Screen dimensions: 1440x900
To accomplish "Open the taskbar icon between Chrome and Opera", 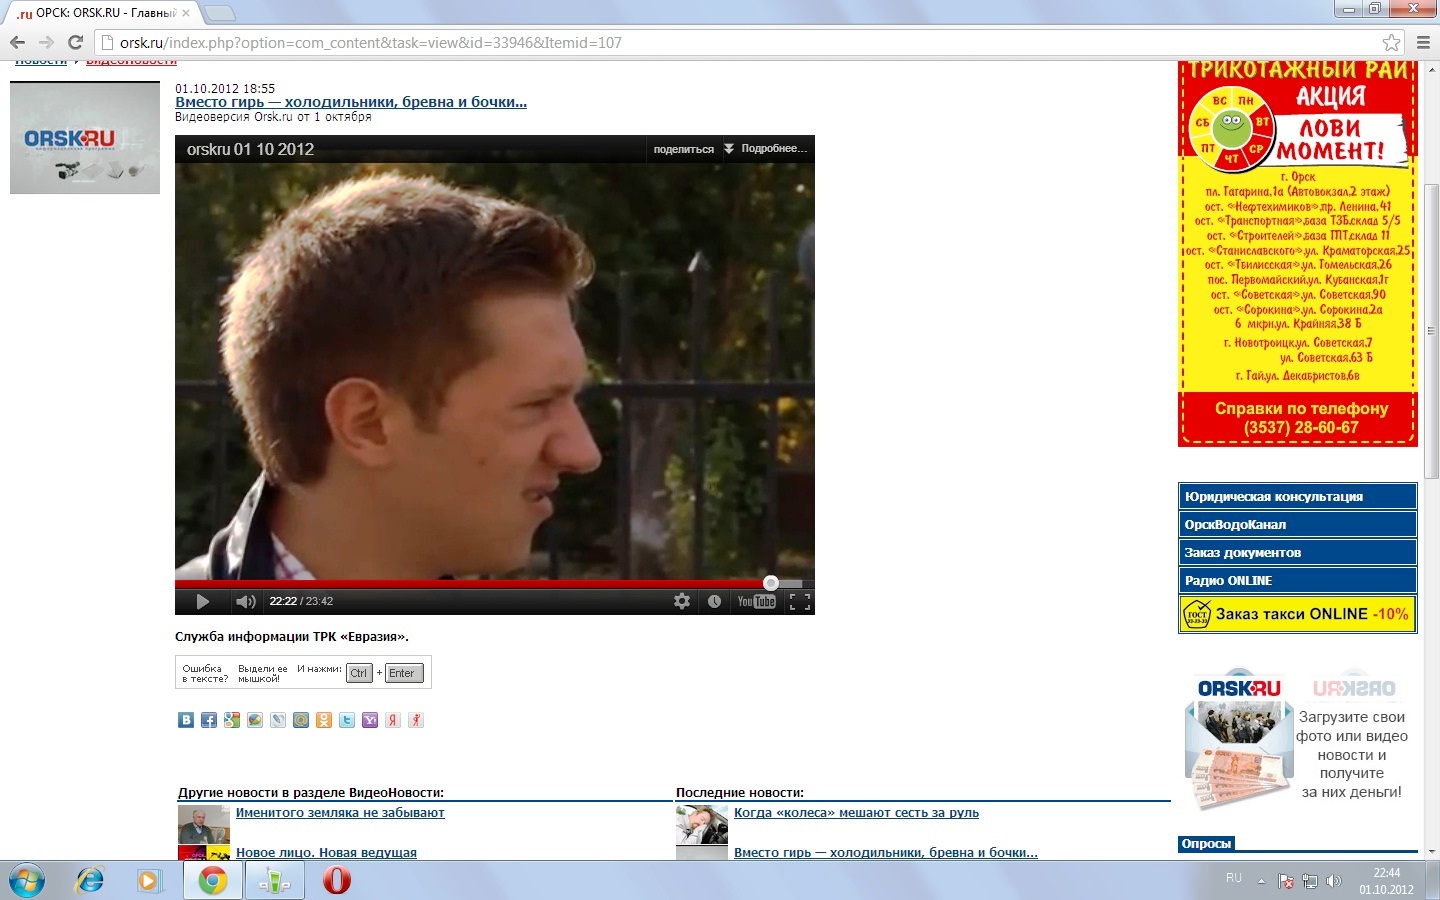I will tap(274, 881).
